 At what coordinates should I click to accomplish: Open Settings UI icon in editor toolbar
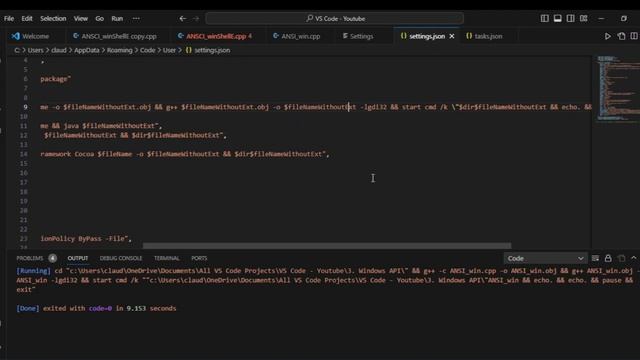pos(621,36)
